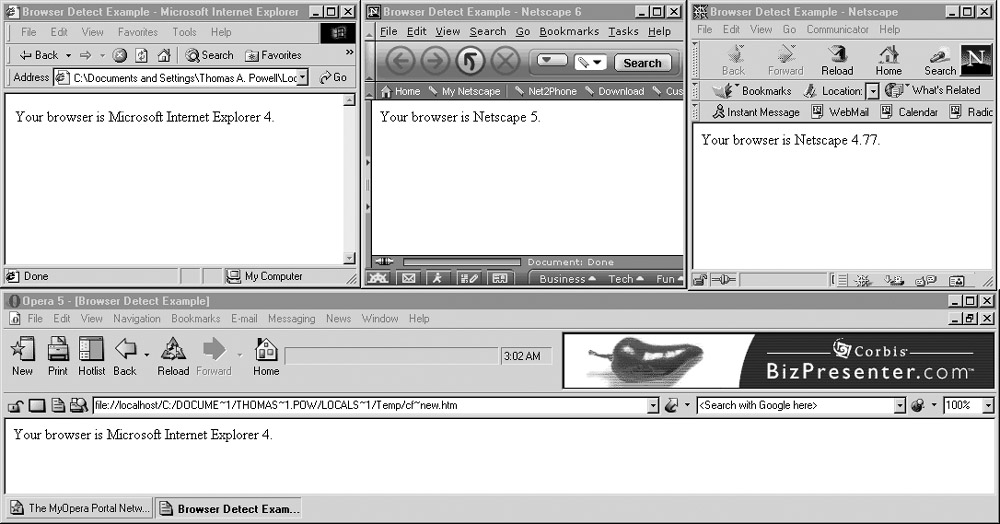Open the Tasks menu in Netscape 6
This screenshot has width=1000, height=524.
[x=623, y=31]
